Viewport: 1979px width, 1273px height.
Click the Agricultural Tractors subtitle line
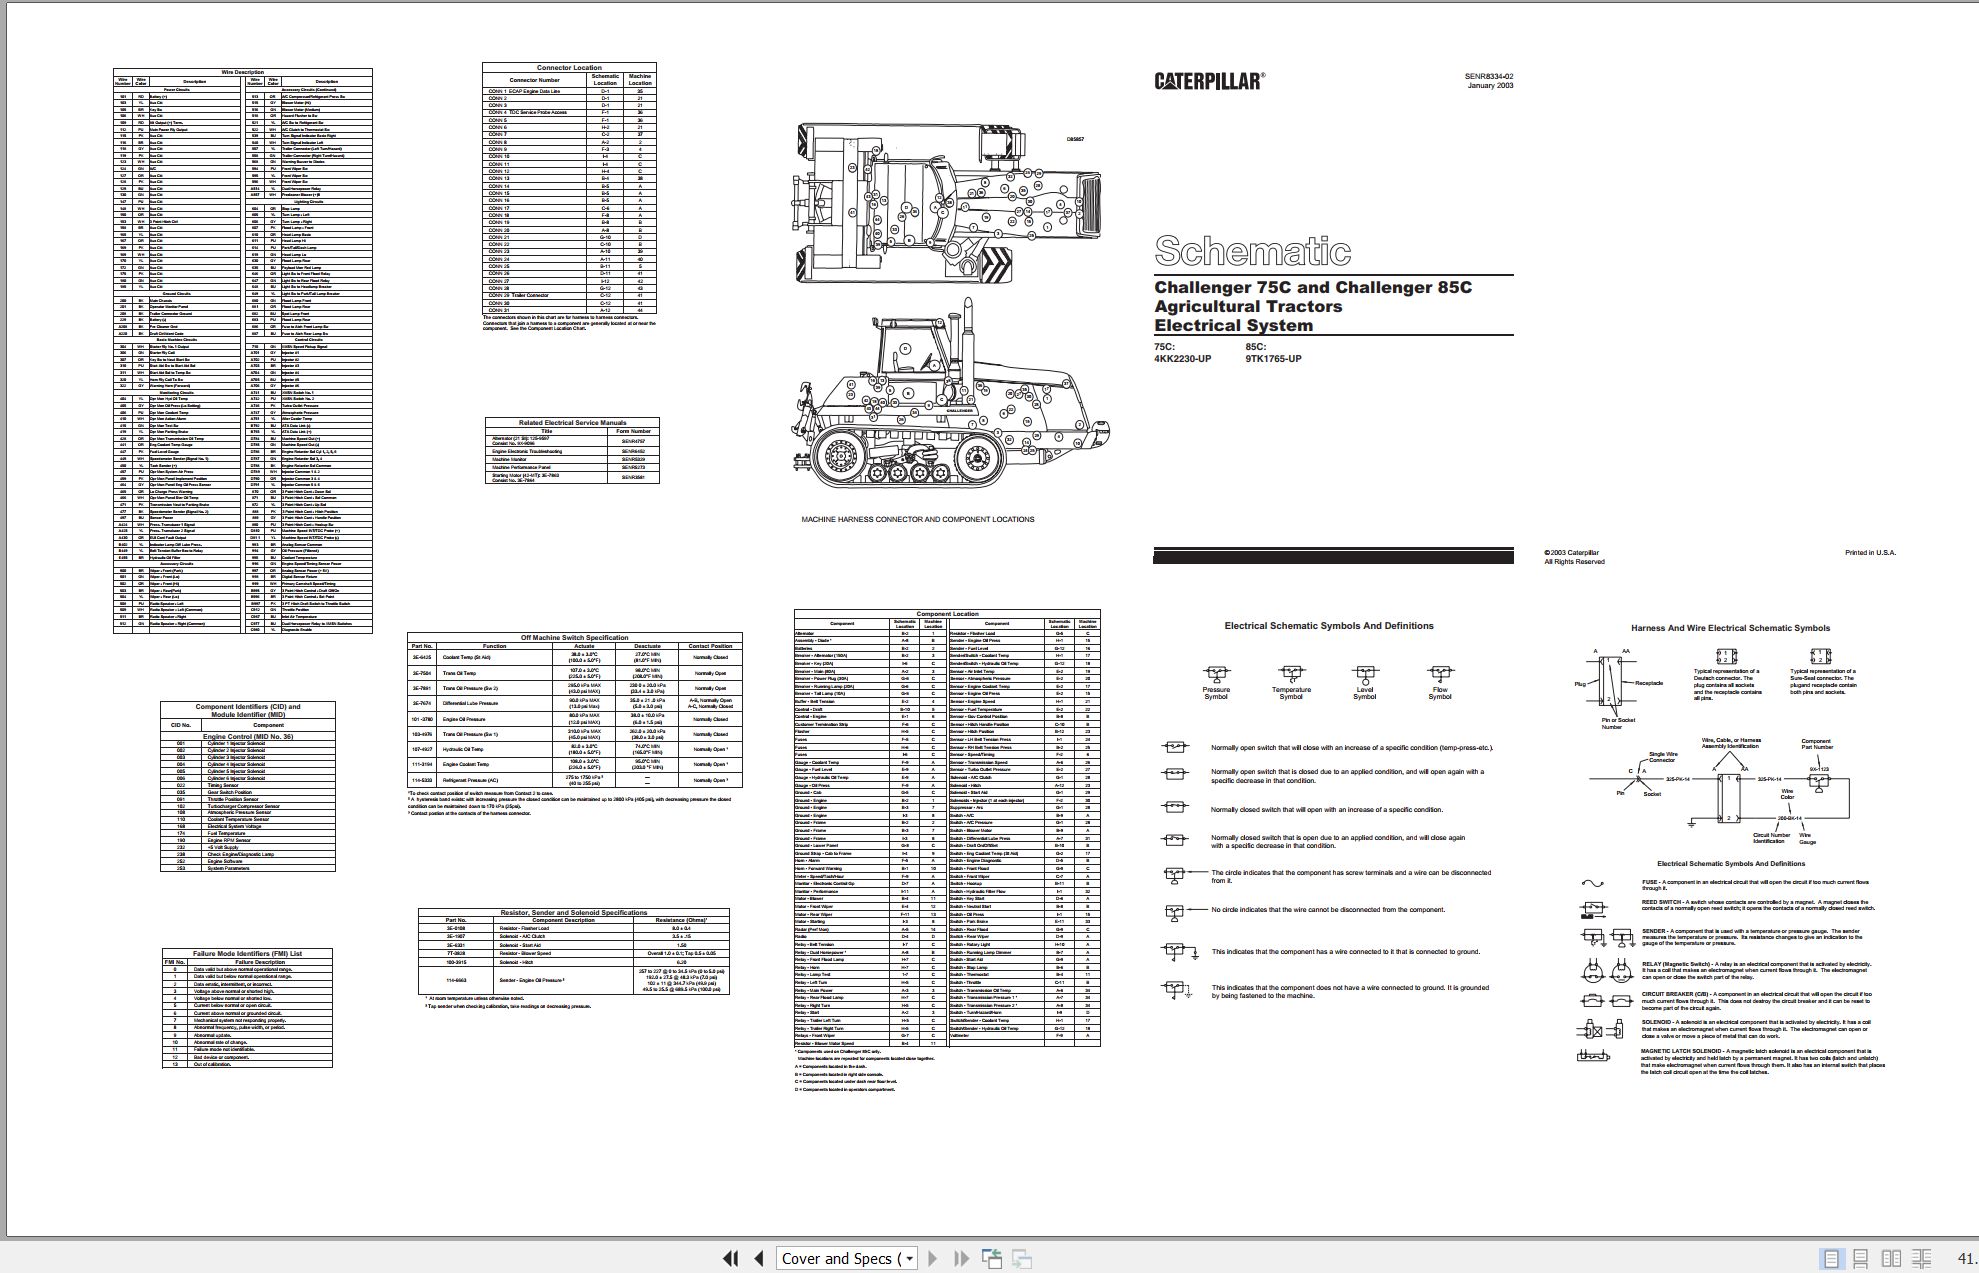point(1248,307)
